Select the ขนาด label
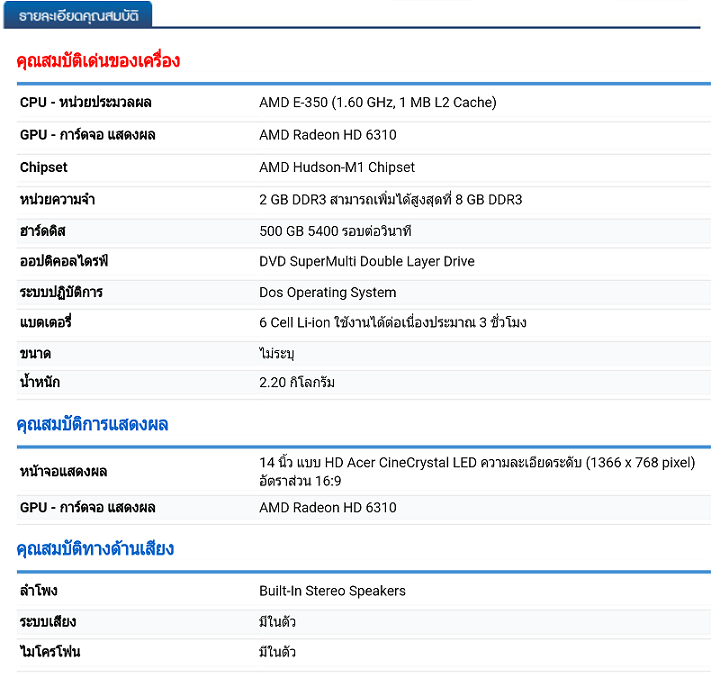This screenshot has height=678, width=720. 35,353
